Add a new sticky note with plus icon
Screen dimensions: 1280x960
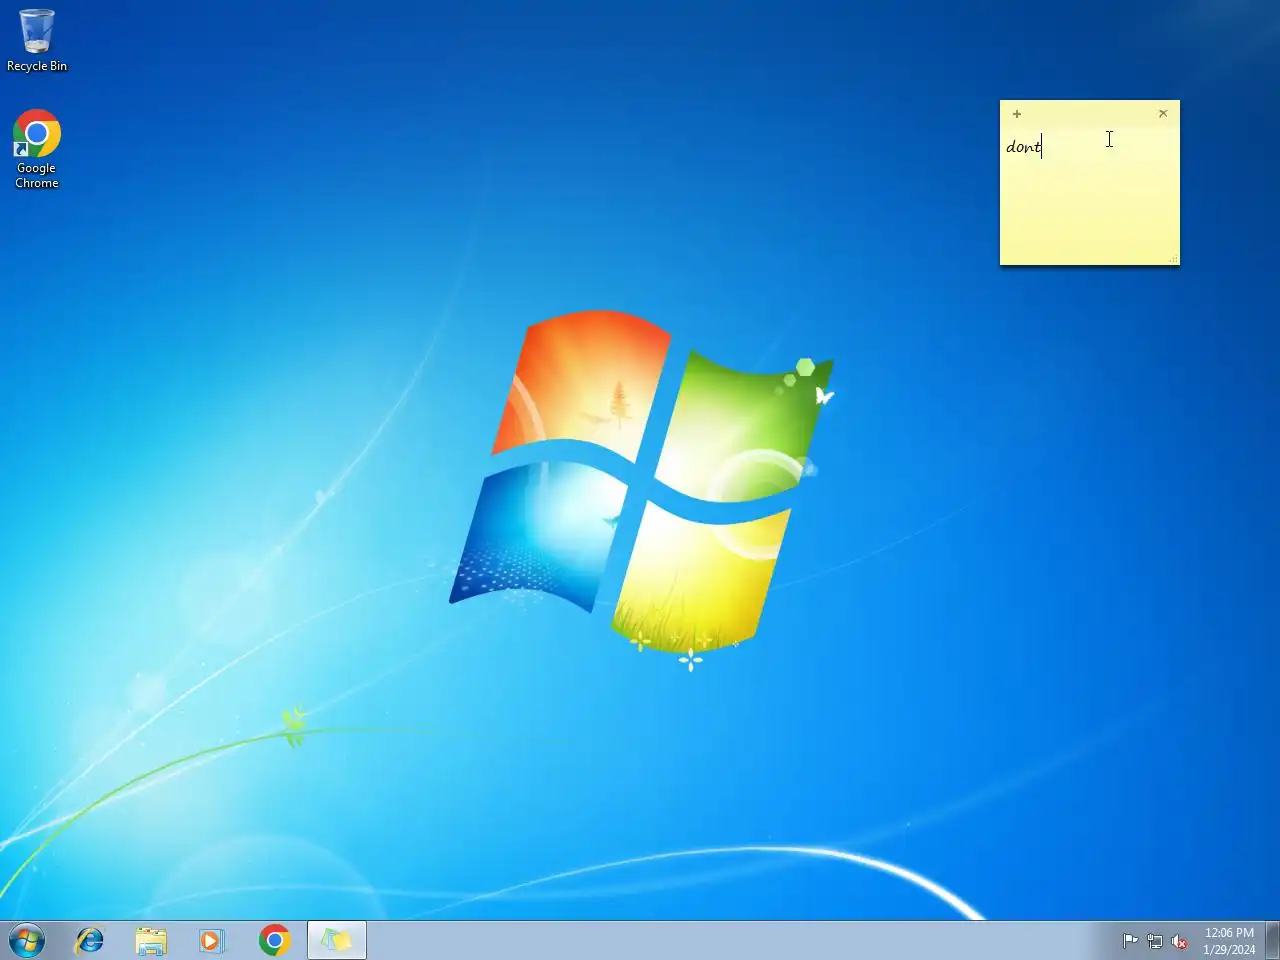pyautogui.click(x=1017, y=114)
